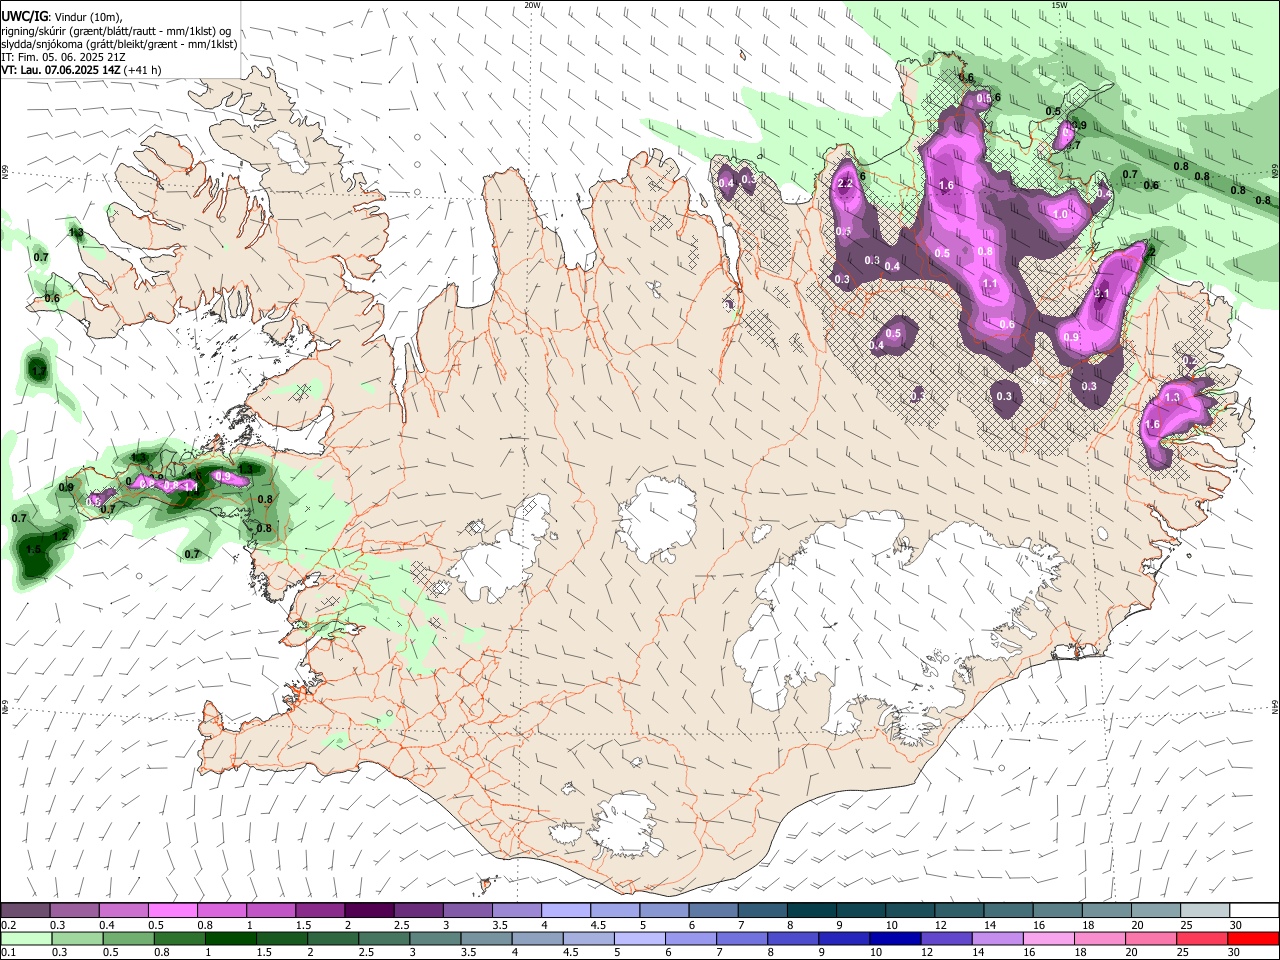Viewport: 1280px width, 960px height.
Task: Select the pure red 30 swatch, bottom row
Action: [x=1253, y=938]
